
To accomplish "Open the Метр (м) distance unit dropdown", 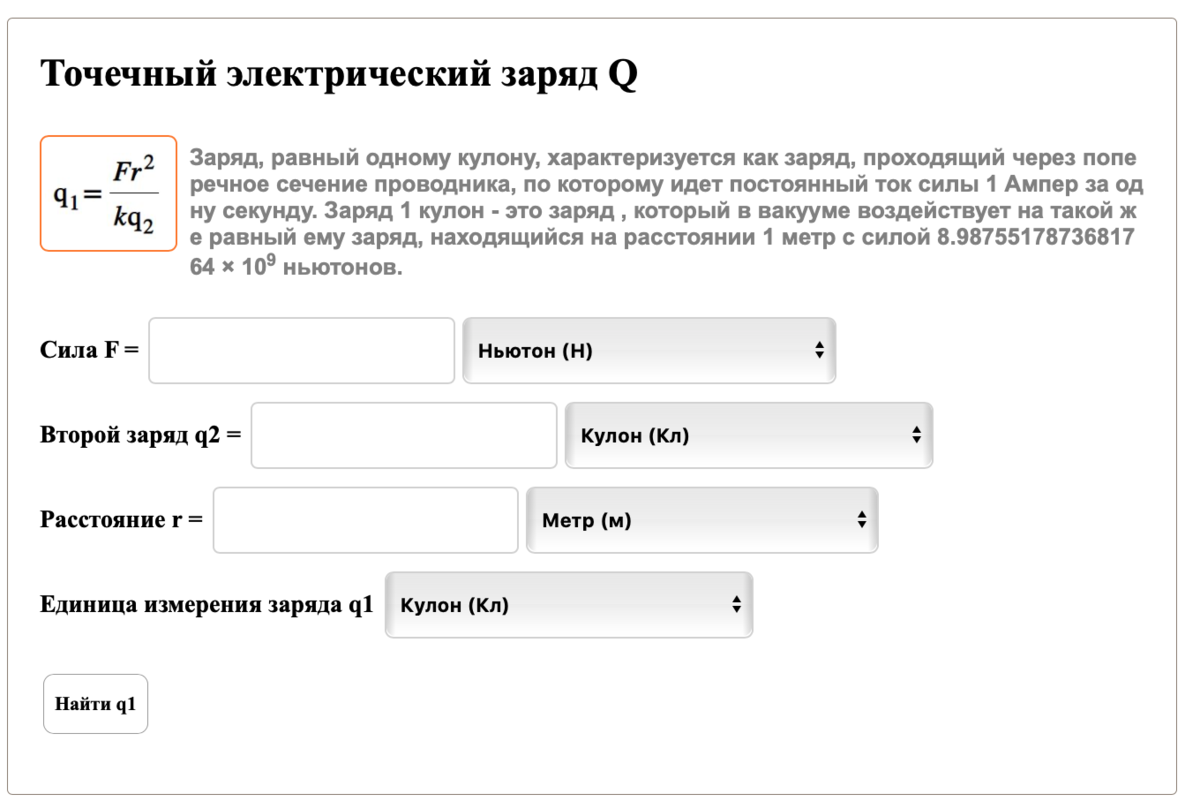I will click(702, 520).
